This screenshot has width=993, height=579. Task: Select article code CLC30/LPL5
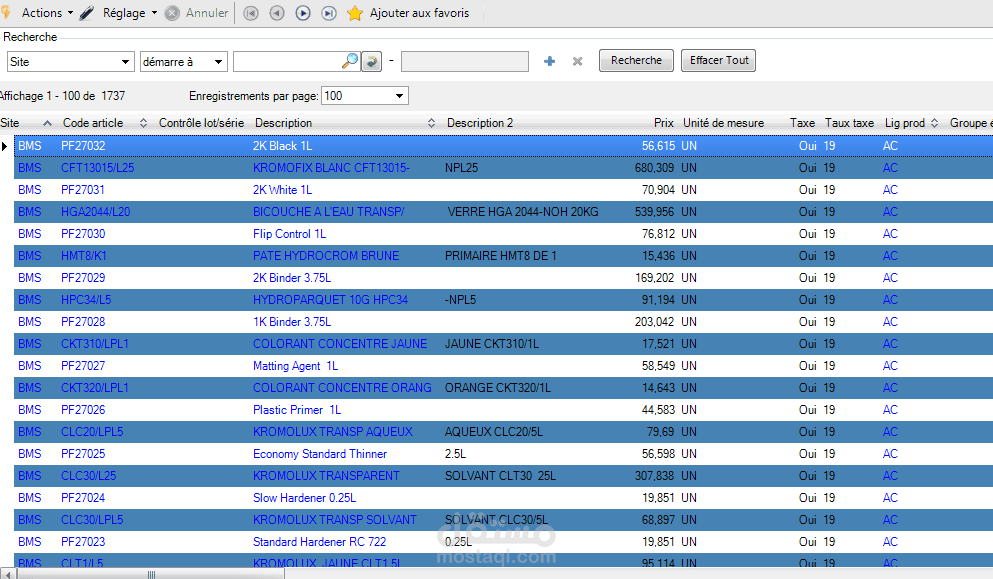[92, 520]
